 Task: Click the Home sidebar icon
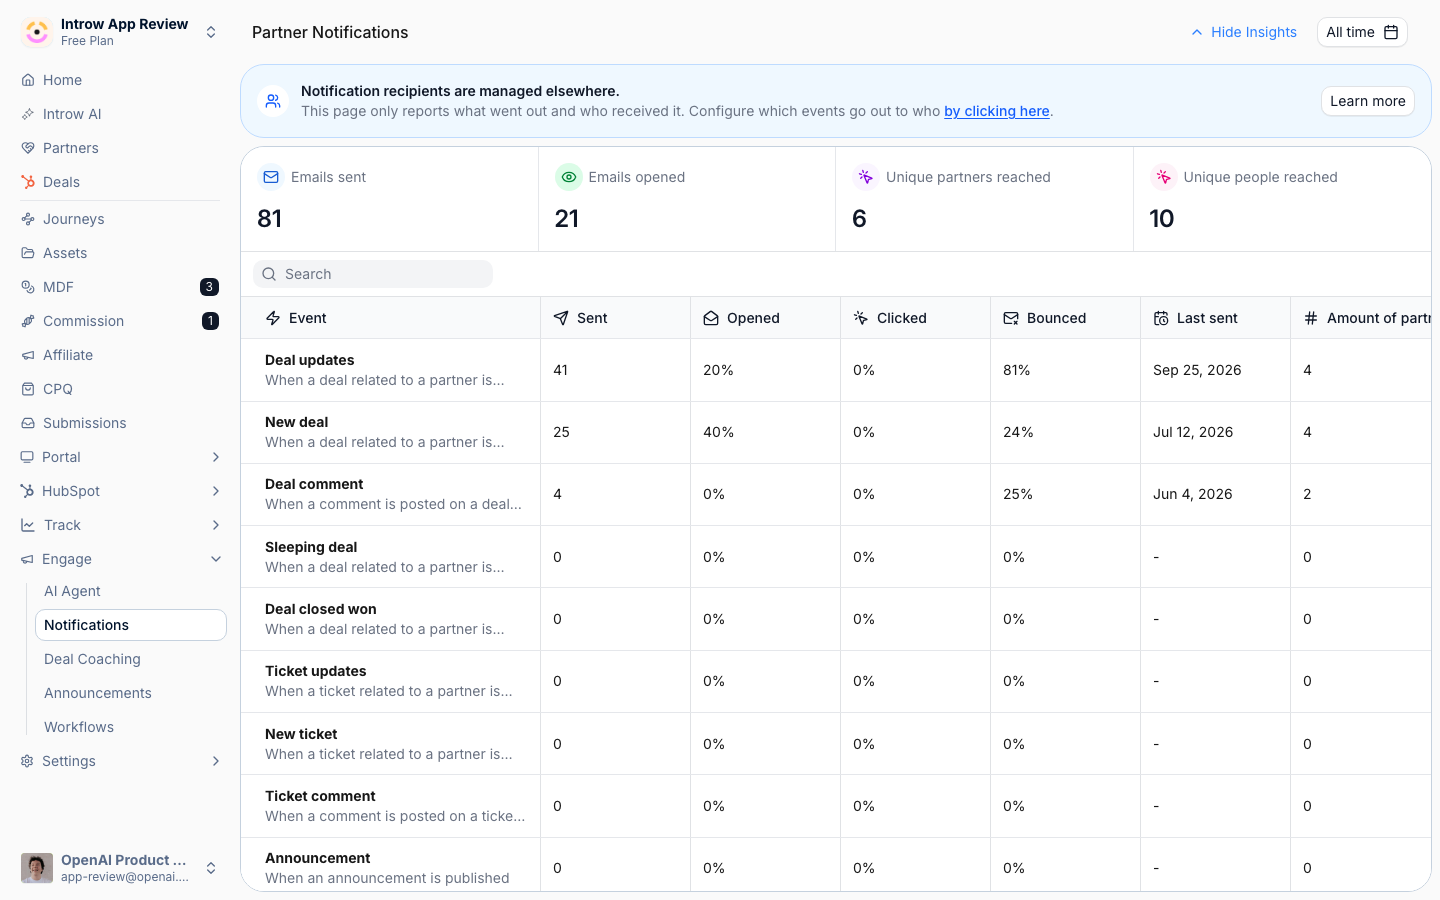(28, 80)
